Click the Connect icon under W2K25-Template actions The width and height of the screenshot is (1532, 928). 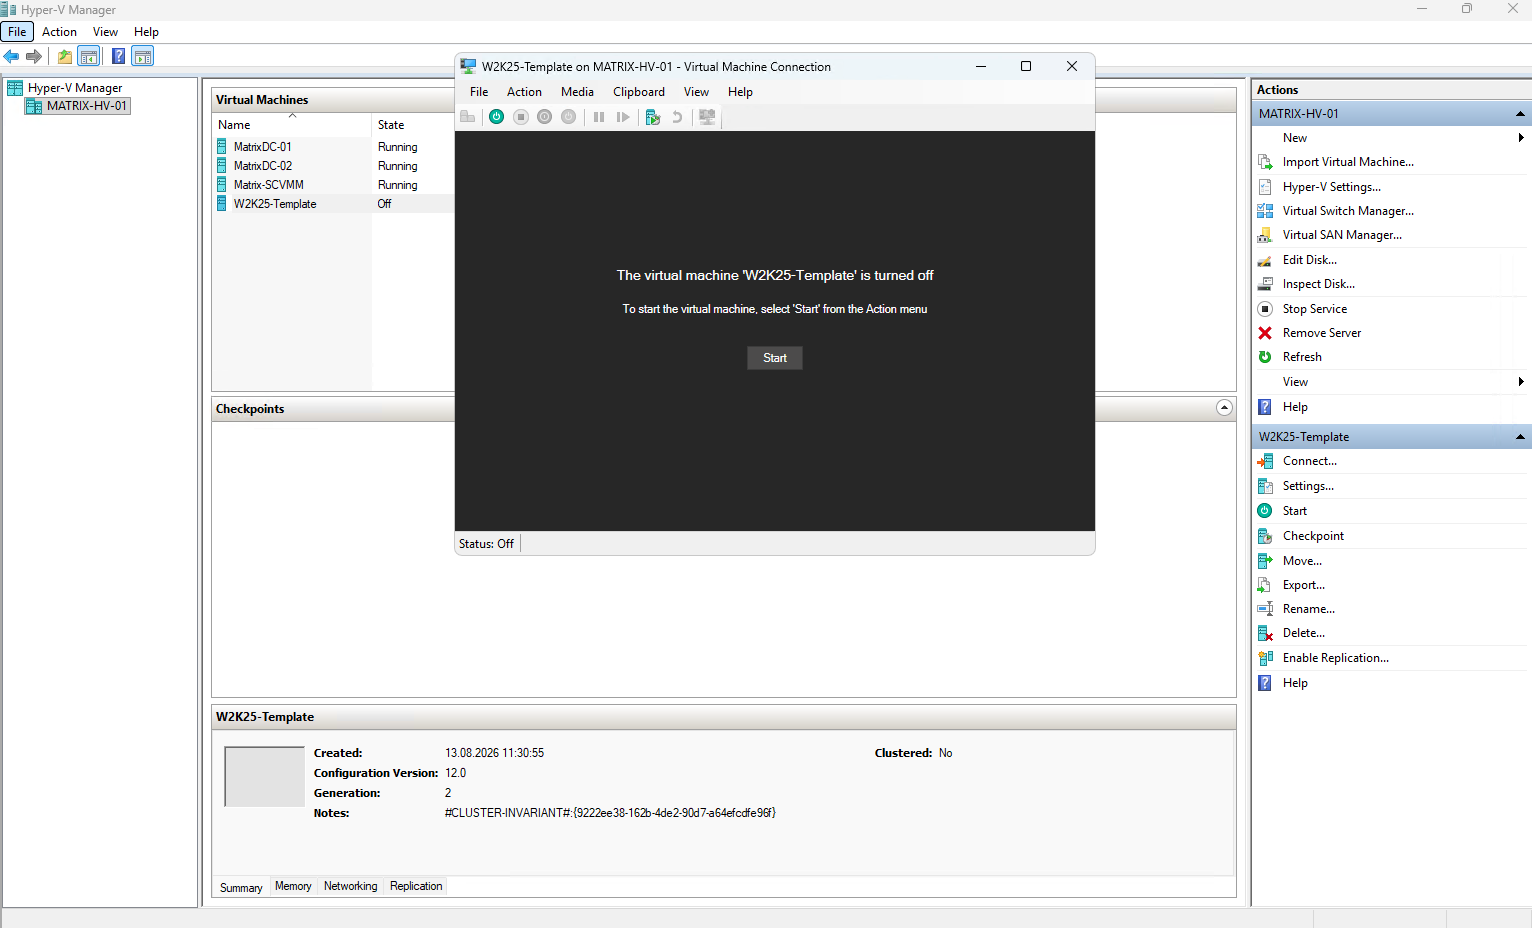click(x=1265, y=461)
